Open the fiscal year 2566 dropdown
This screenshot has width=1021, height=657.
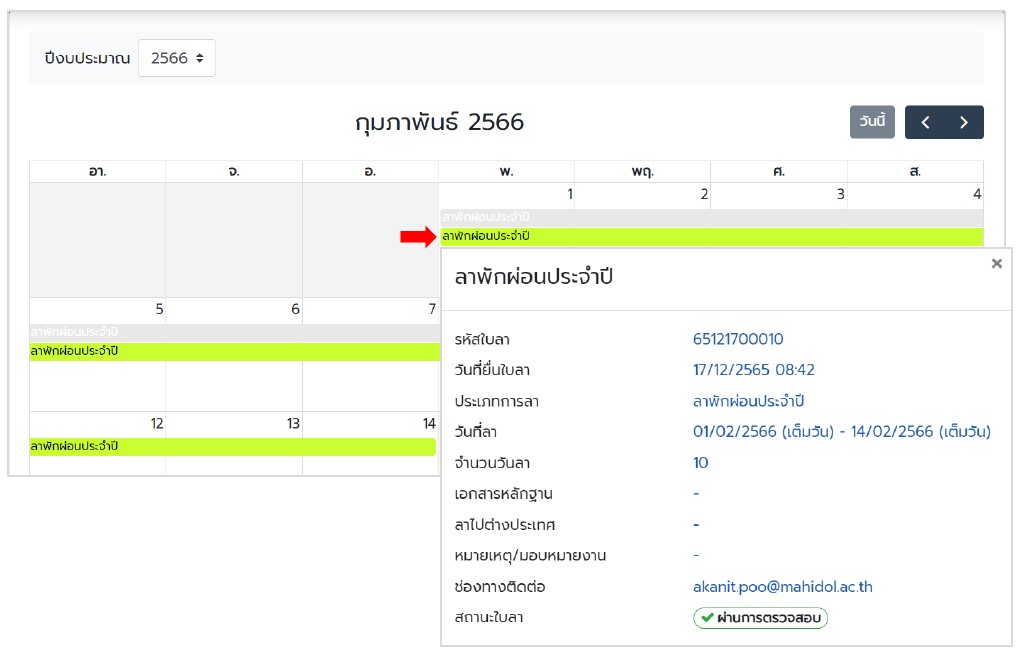tap(177, 58)
